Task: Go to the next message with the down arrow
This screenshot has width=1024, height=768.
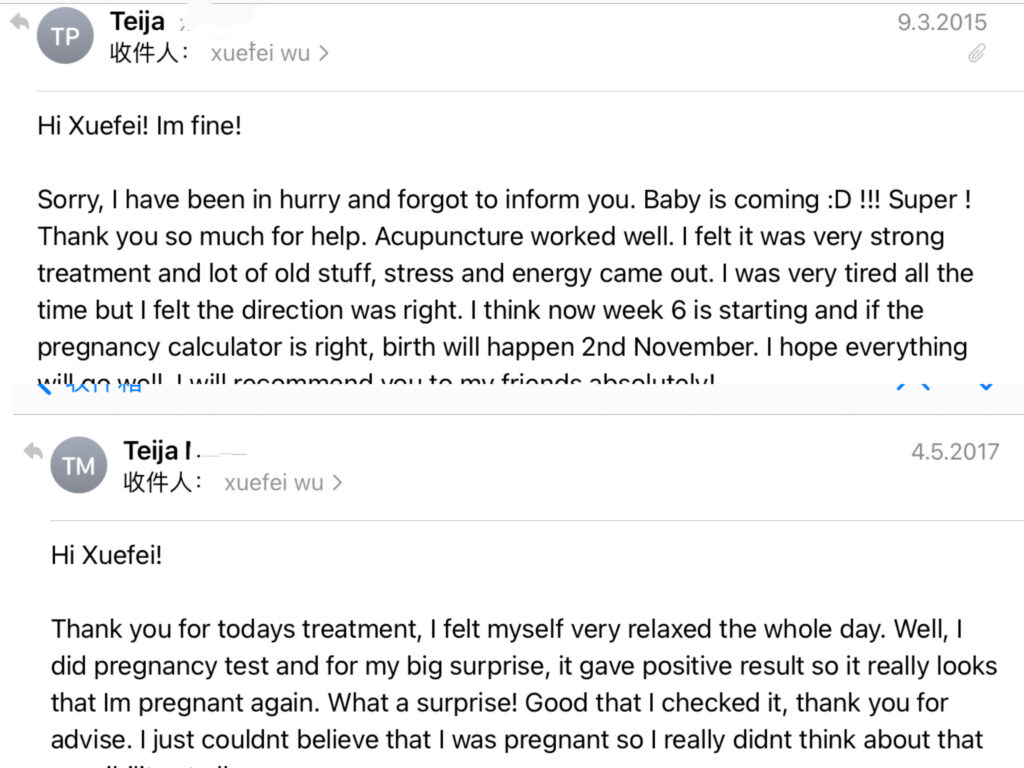Action: [985, 388]
